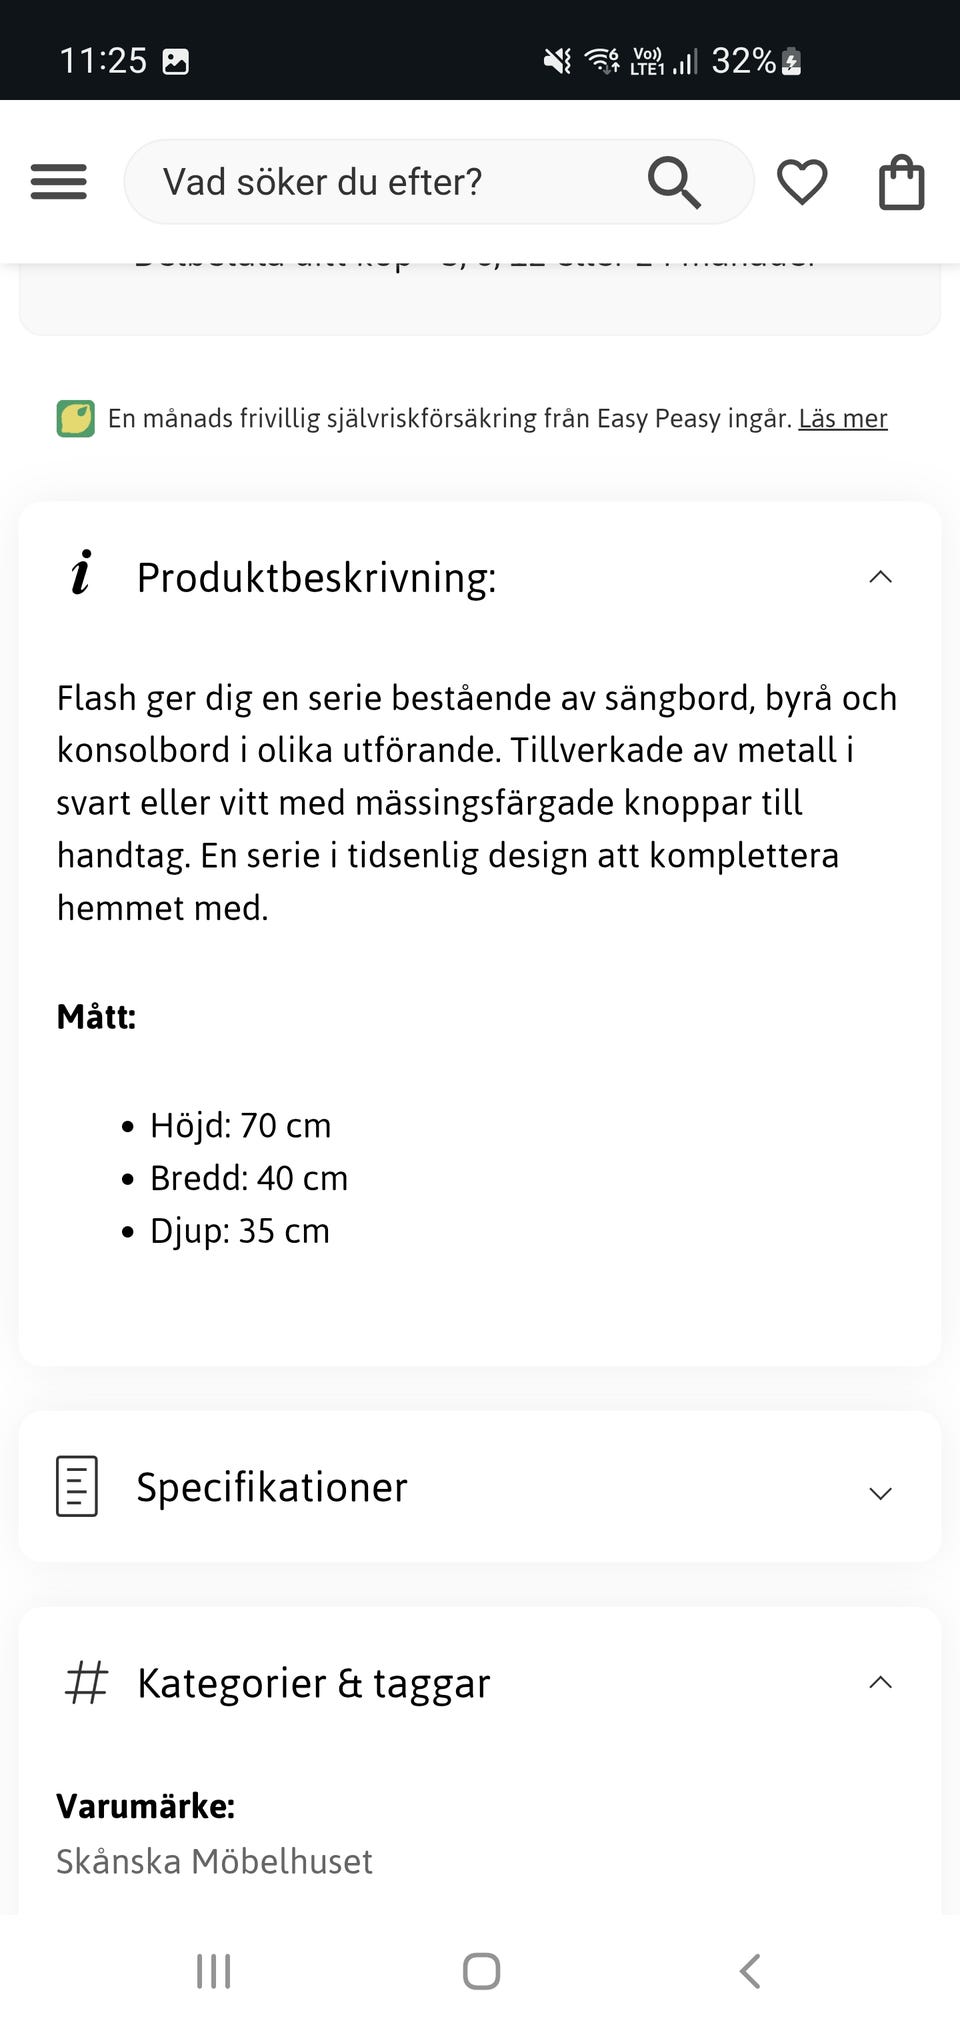Open the shopping bag icon
The height and width of the screenshot is (2027, 960).
click(x=902, y=181)
